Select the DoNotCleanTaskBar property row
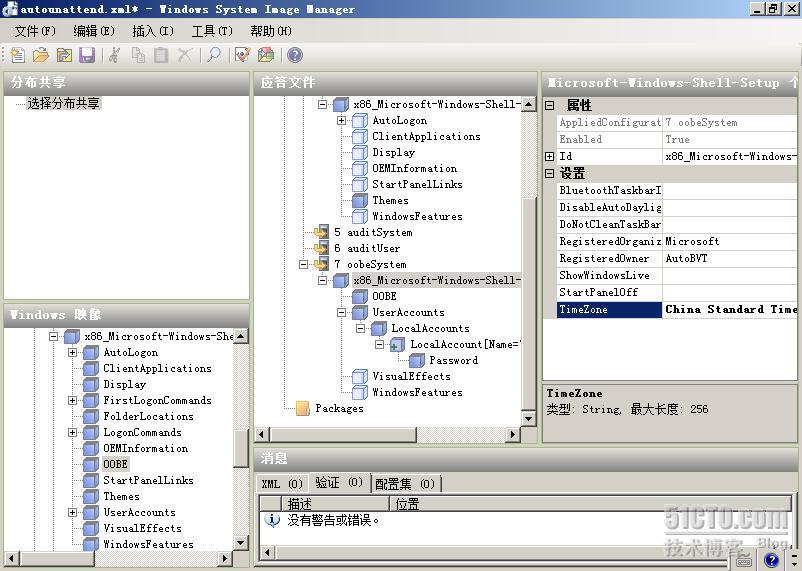Image resolution: width=802 pixels, height=571 pixels. (x=676, y=225)
